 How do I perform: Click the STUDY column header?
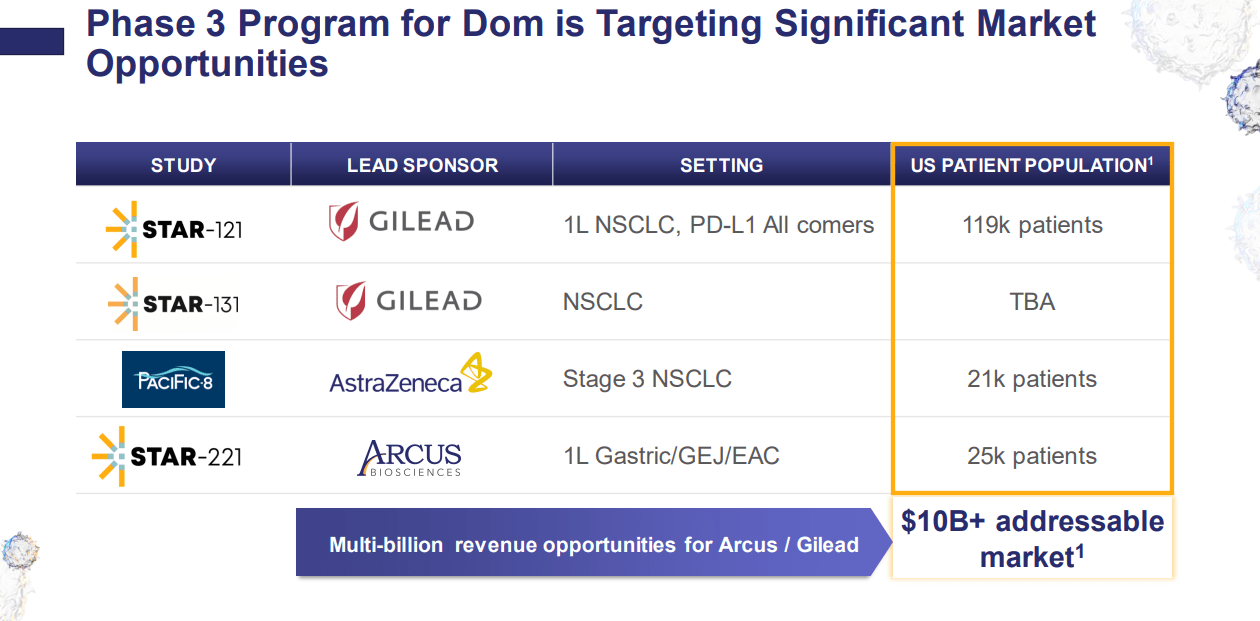(183, 165)
